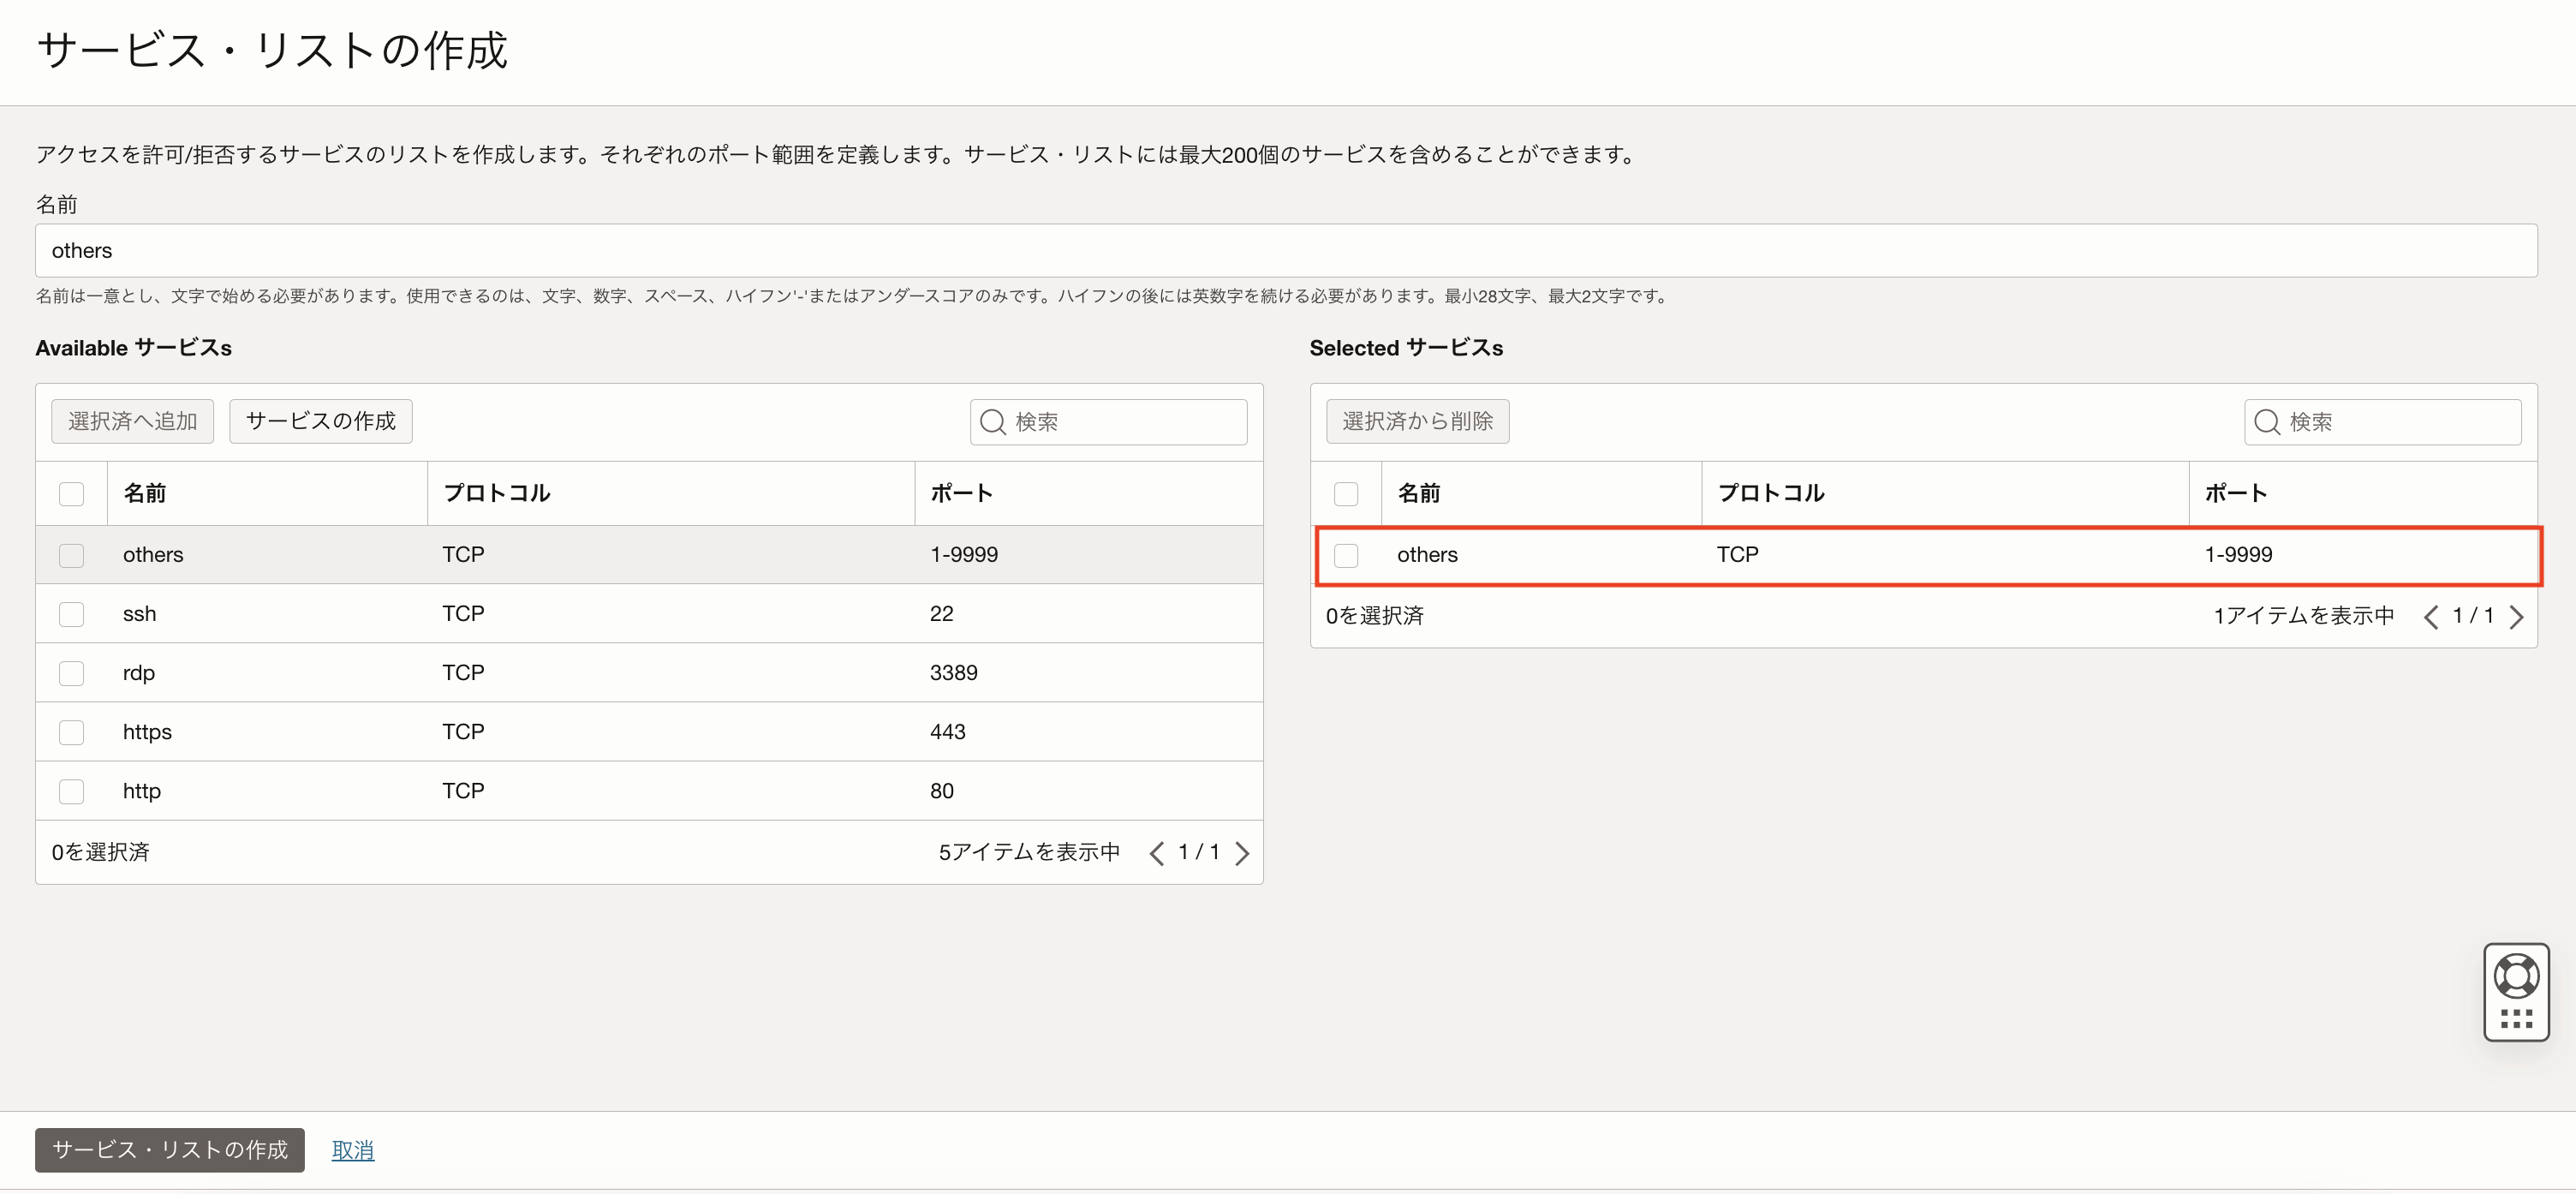Screen dimensions: 2576x1194
Task: Click the rdp name cell
Action: pos(138,673)
